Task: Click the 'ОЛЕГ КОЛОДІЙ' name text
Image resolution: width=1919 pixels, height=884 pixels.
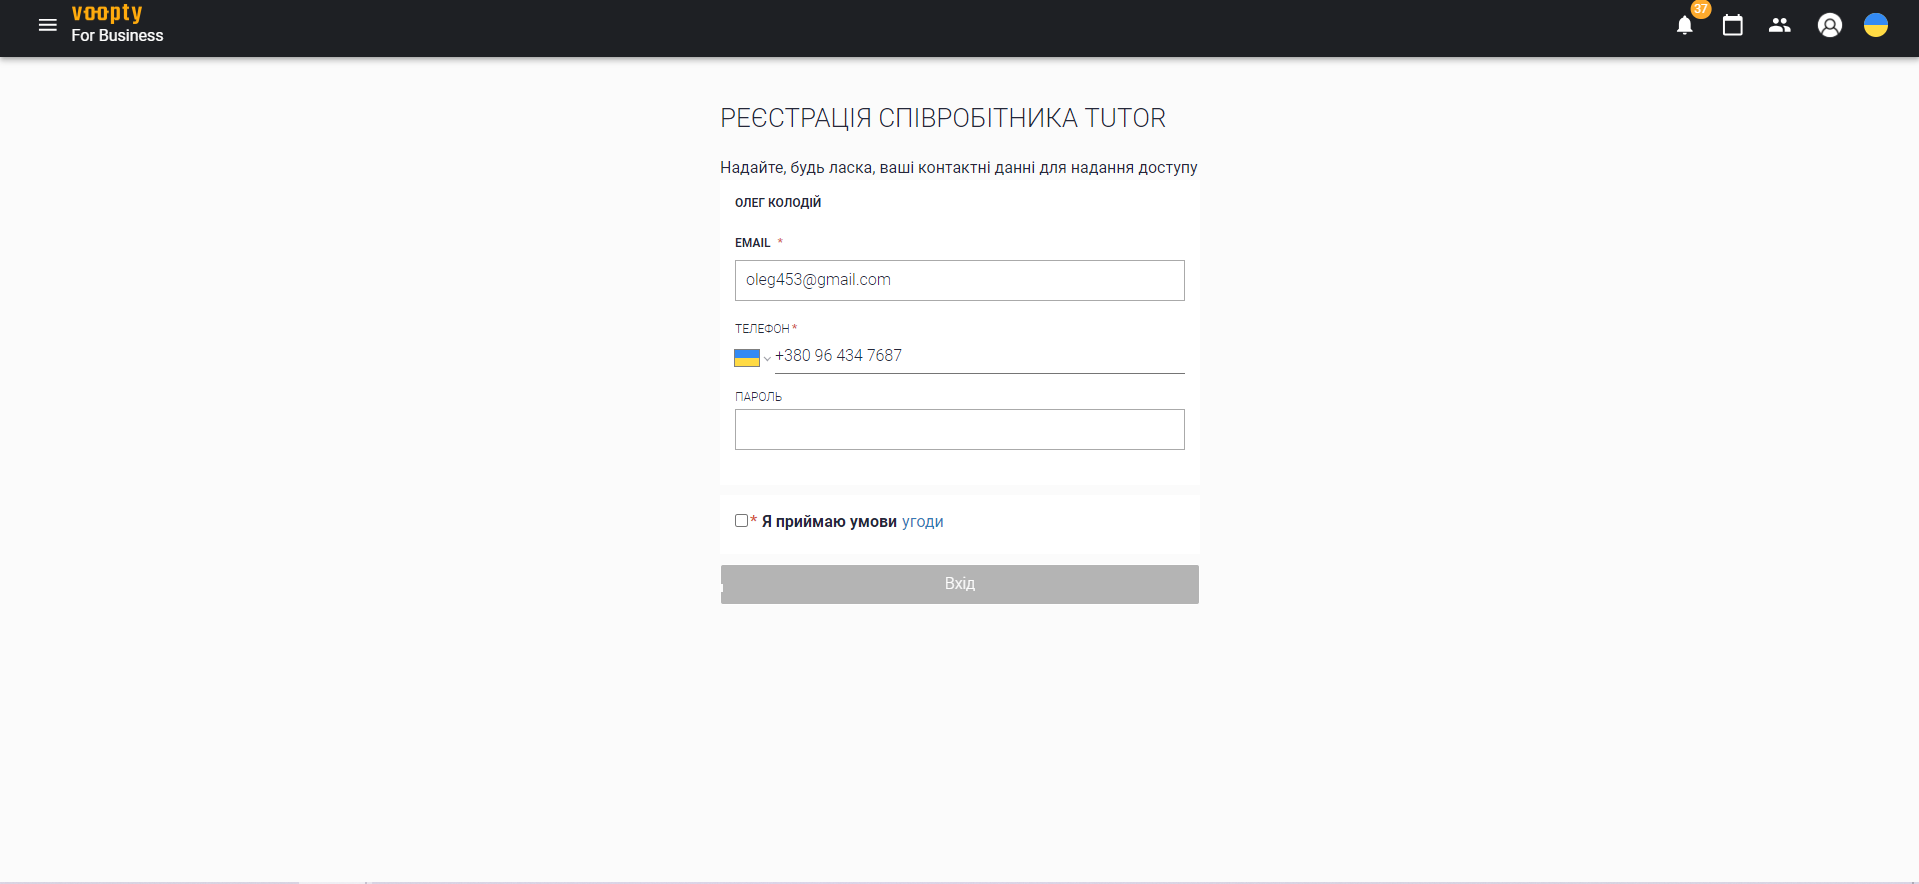Action: (778, 203)
